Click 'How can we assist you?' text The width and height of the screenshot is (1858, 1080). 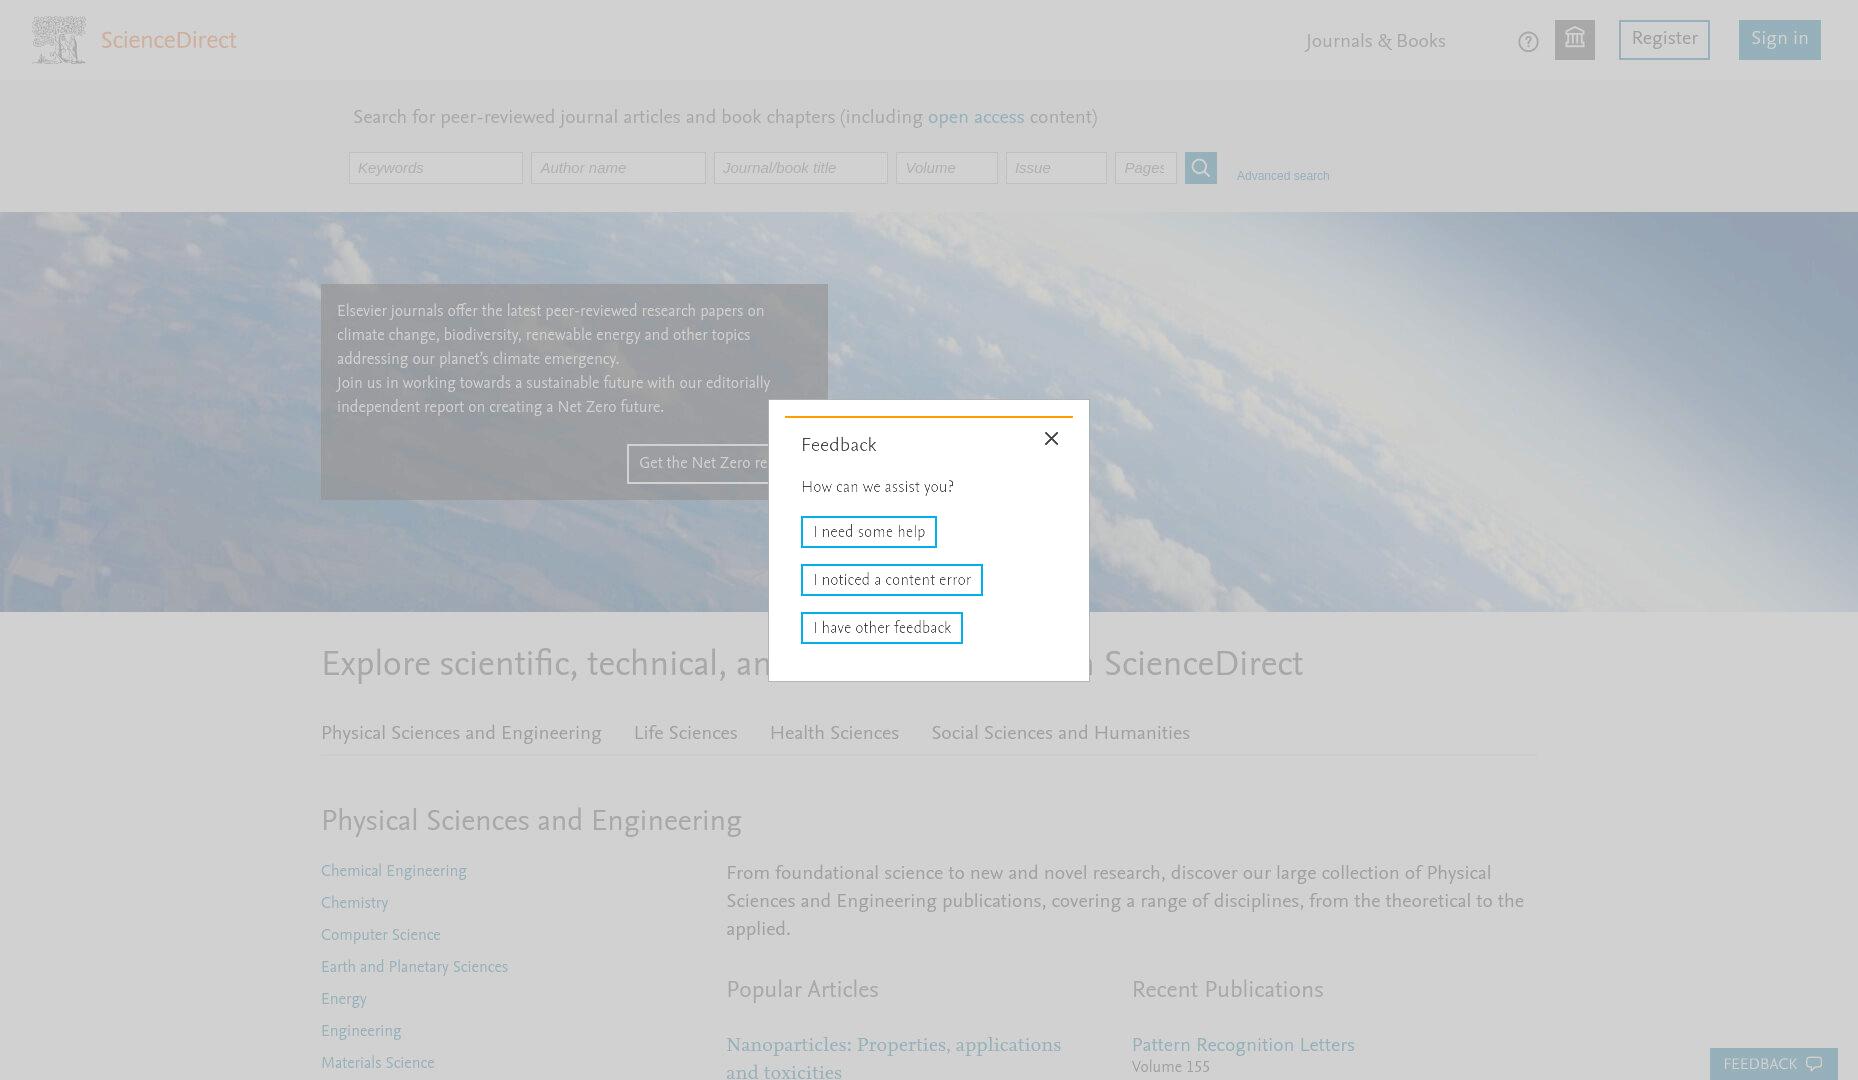point(878,488)
